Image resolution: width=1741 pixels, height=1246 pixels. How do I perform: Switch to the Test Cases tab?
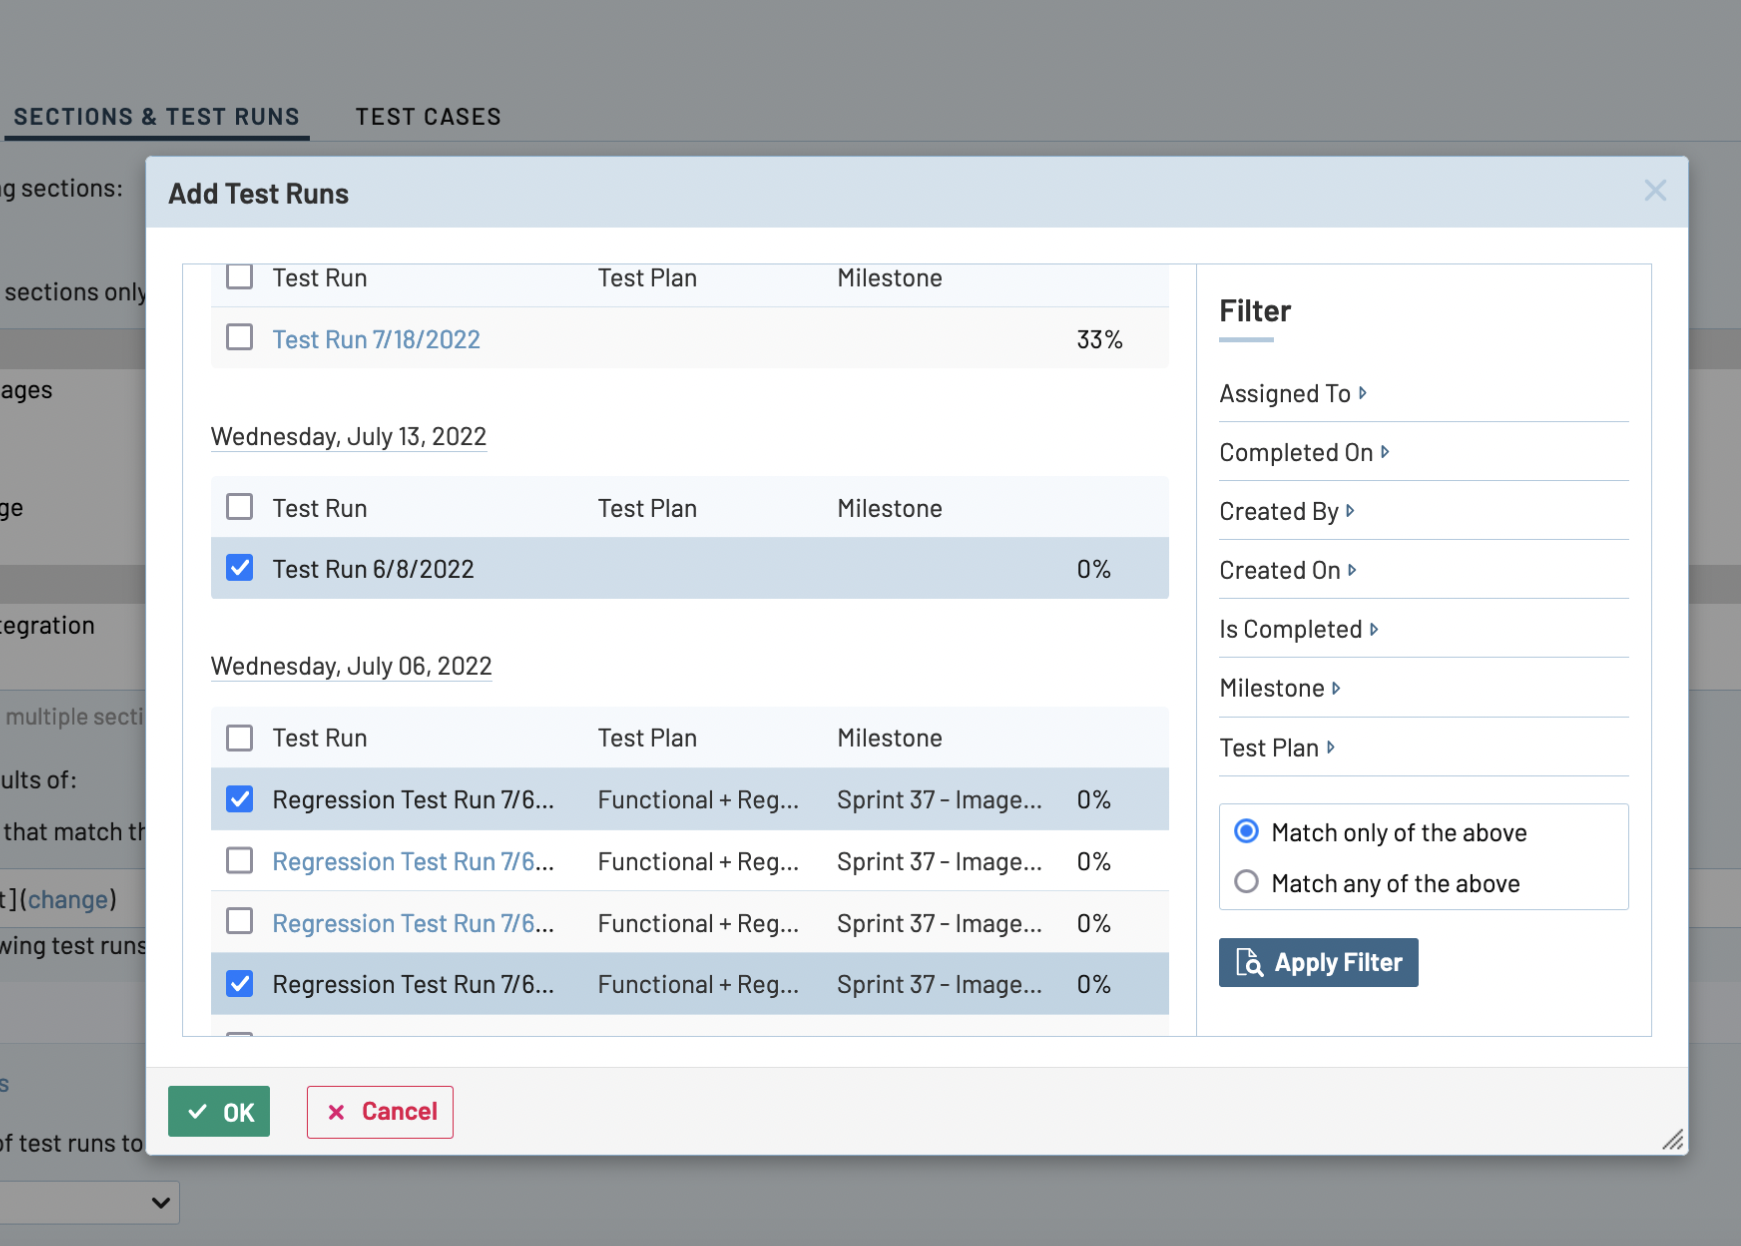pos(428,117)
